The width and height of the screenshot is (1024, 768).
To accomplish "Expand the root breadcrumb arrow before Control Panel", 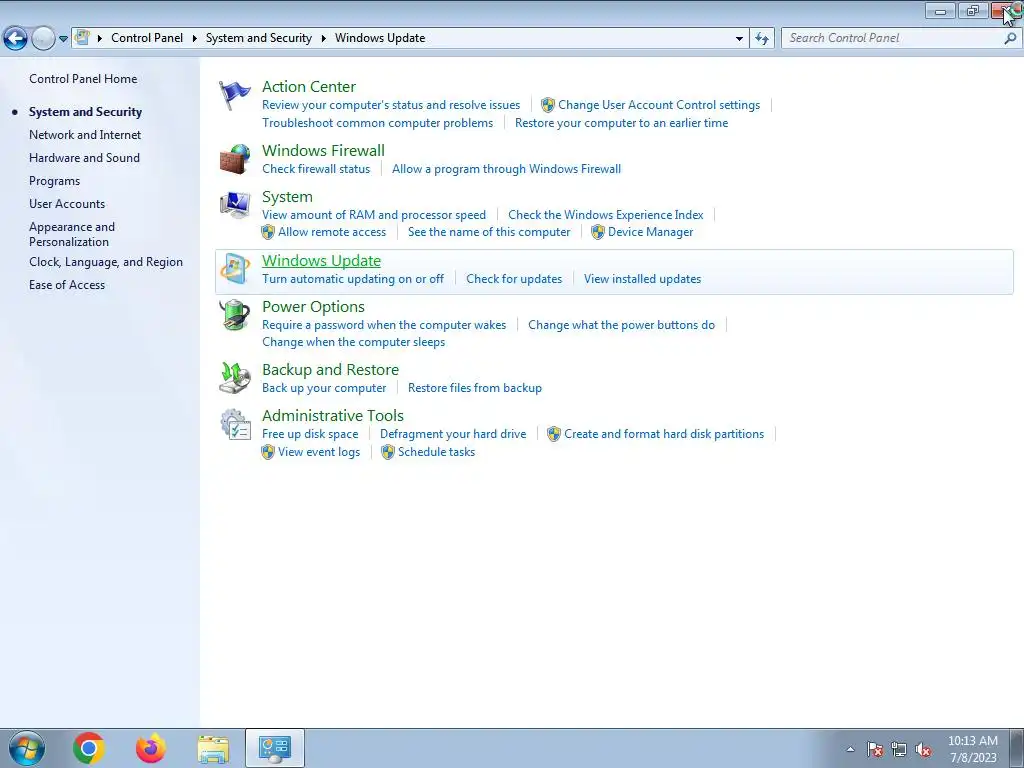I will [100, 39].
